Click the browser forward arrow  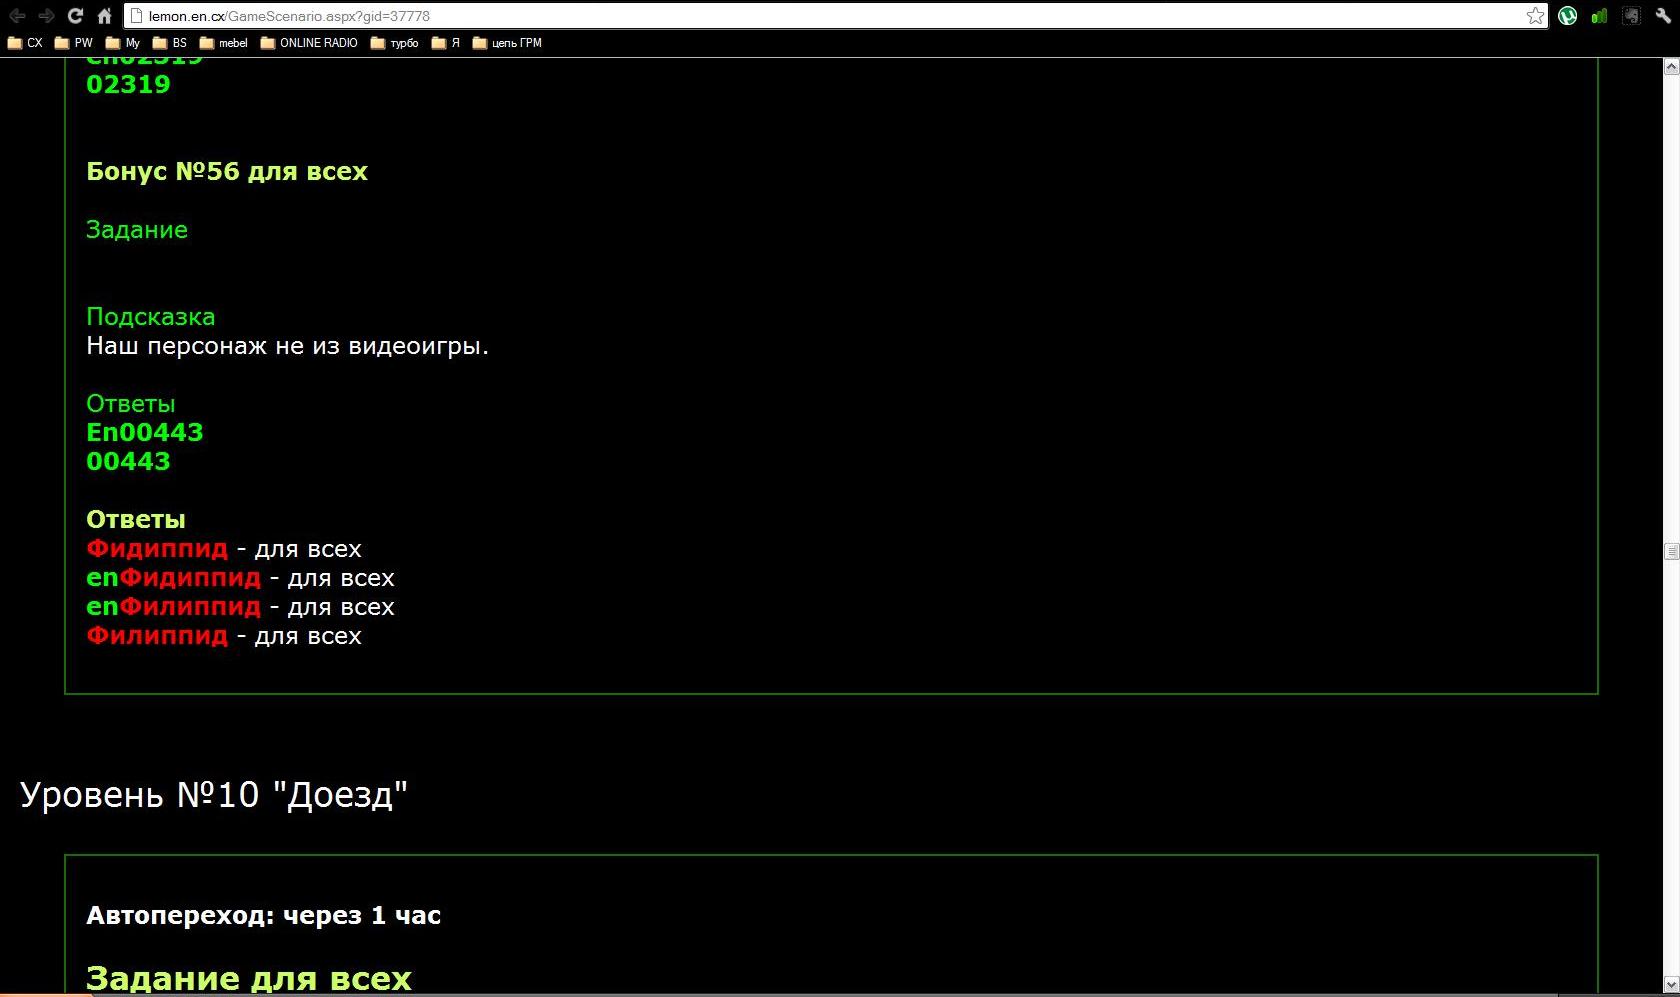pyautogui.click(x=46, y=16)
